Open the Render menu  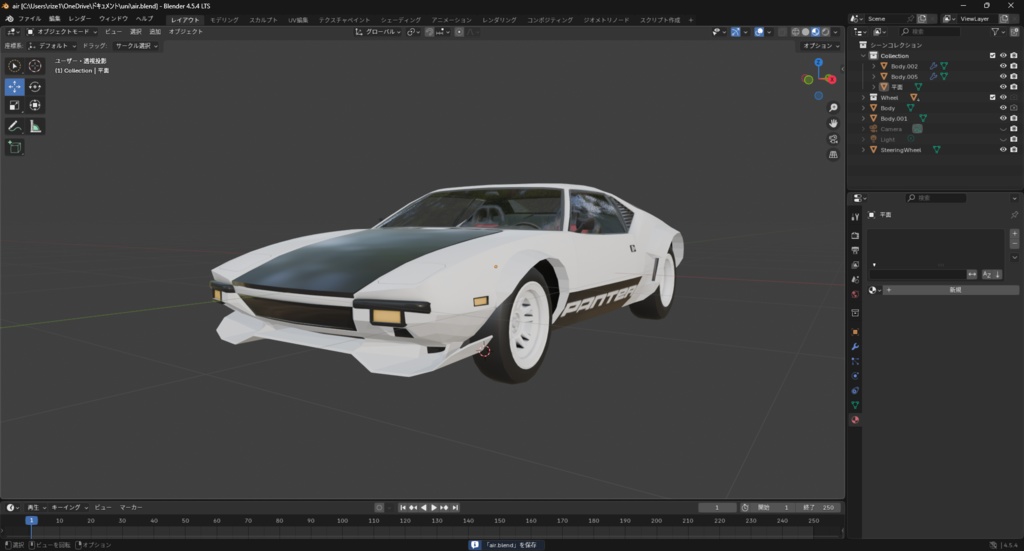point(80,19)
